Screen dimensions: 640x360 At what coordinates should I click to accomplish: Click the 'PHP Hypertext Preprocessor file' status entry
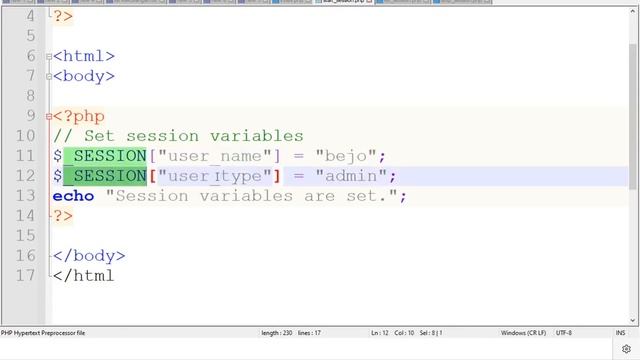point(43,333)
